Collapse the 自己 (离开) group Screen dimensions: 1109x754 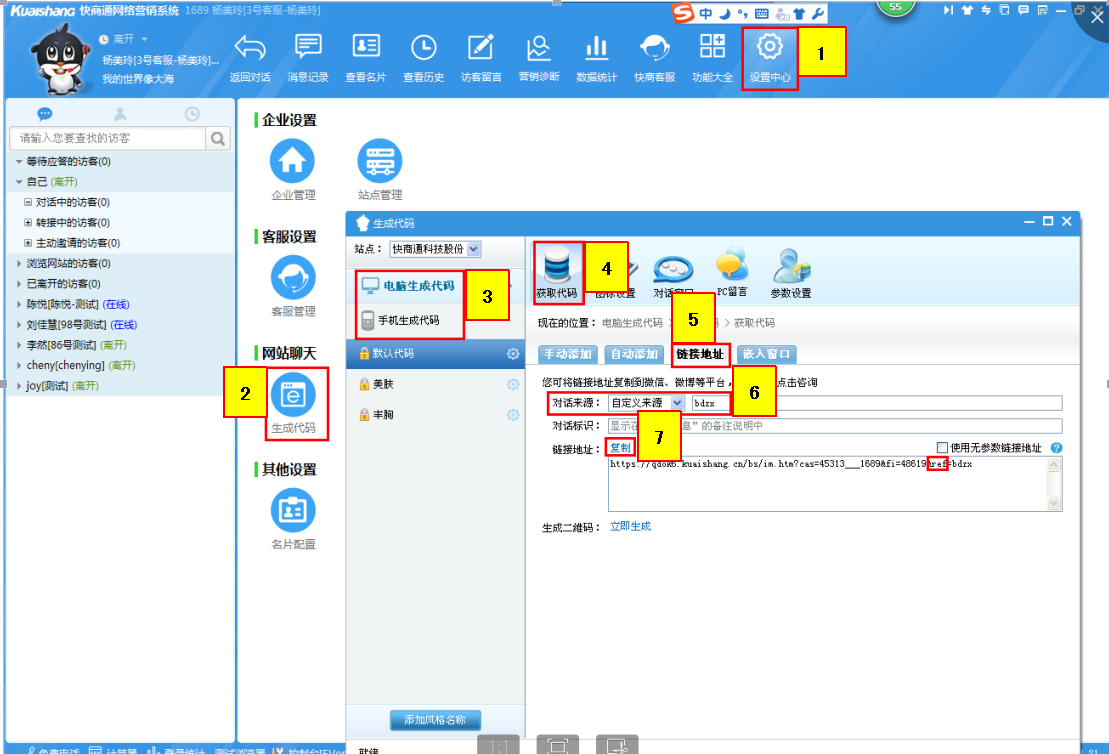(x=19, y=182)
